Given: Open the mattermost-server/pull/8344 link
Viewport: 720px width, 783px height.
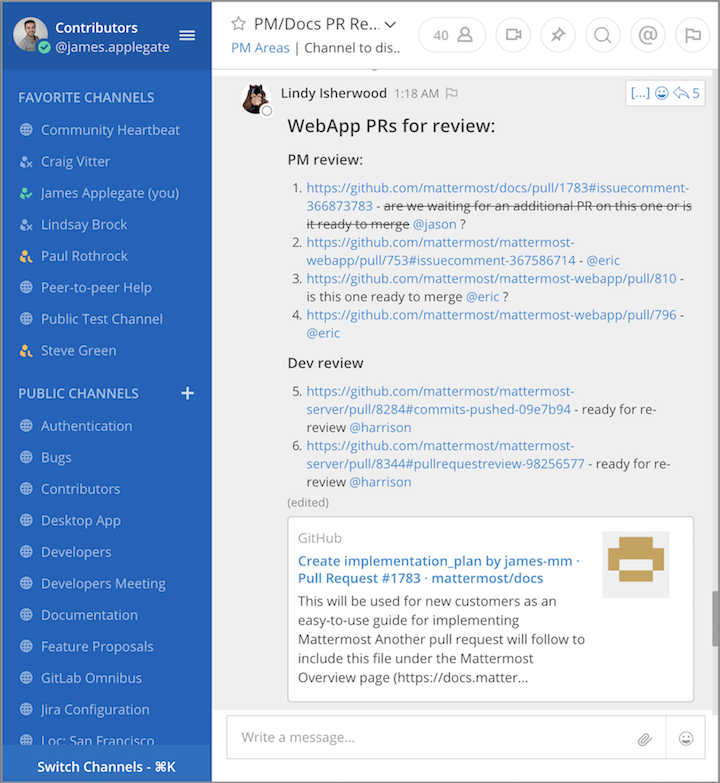Looking at the screenshot, I should click(x=445, y=455).
